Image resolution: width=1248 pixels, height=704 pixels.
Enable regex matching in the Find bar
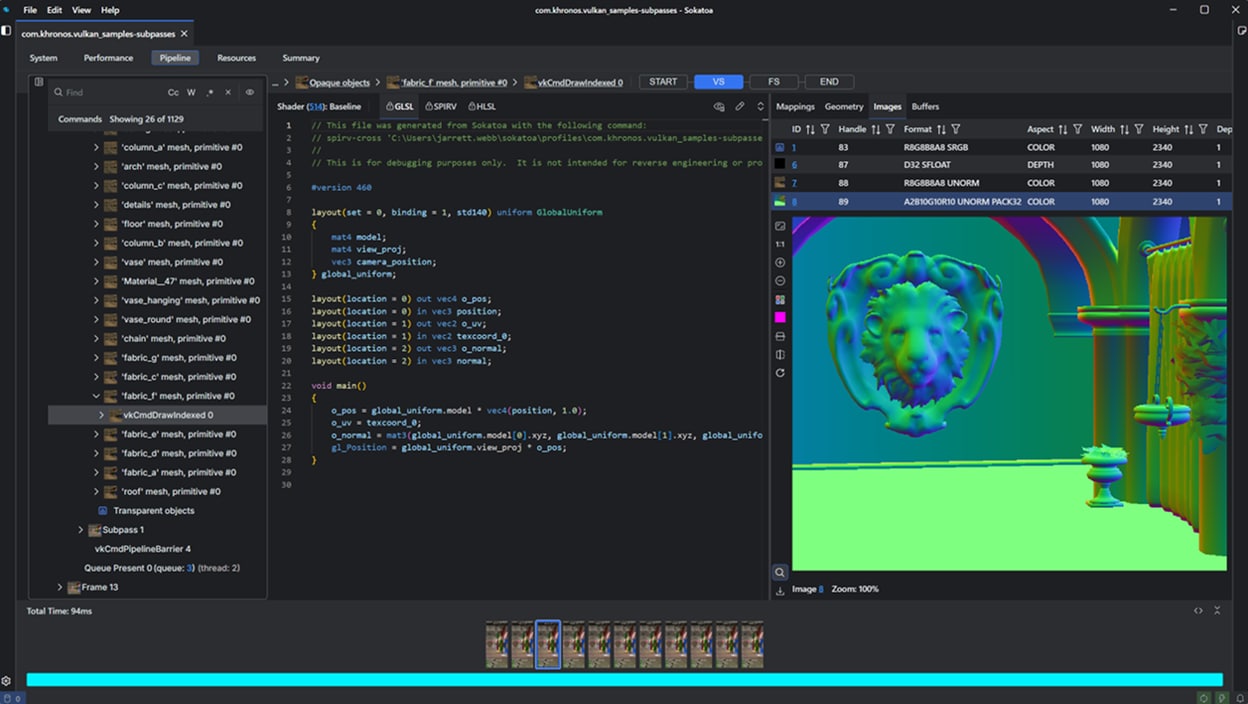point(210,92)
